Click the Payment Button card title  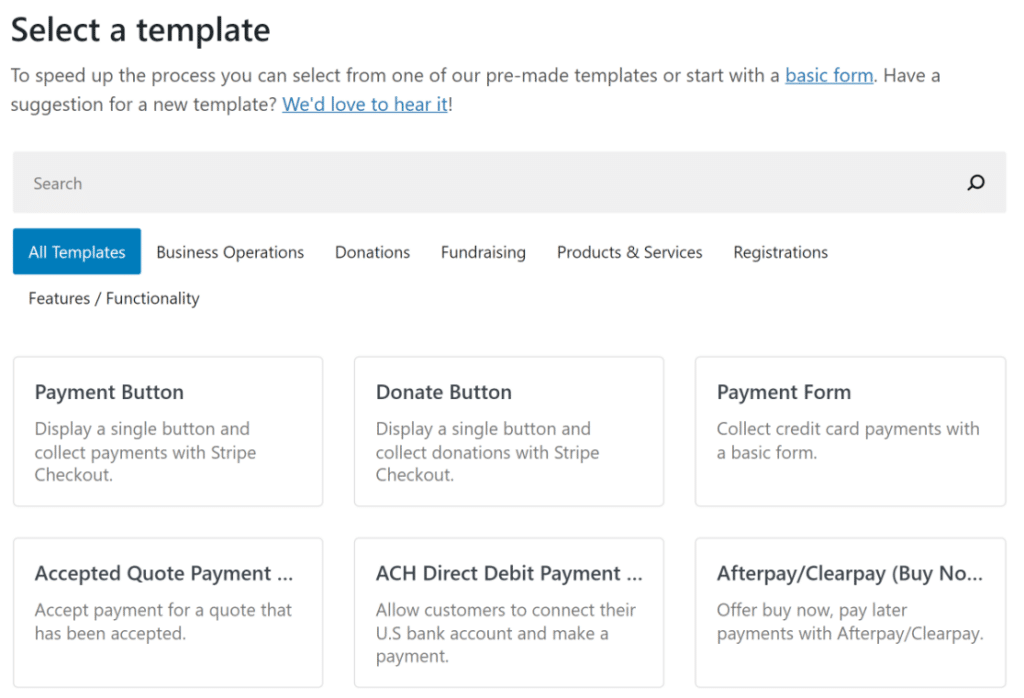pyautogui.click(x=109, y=392)
